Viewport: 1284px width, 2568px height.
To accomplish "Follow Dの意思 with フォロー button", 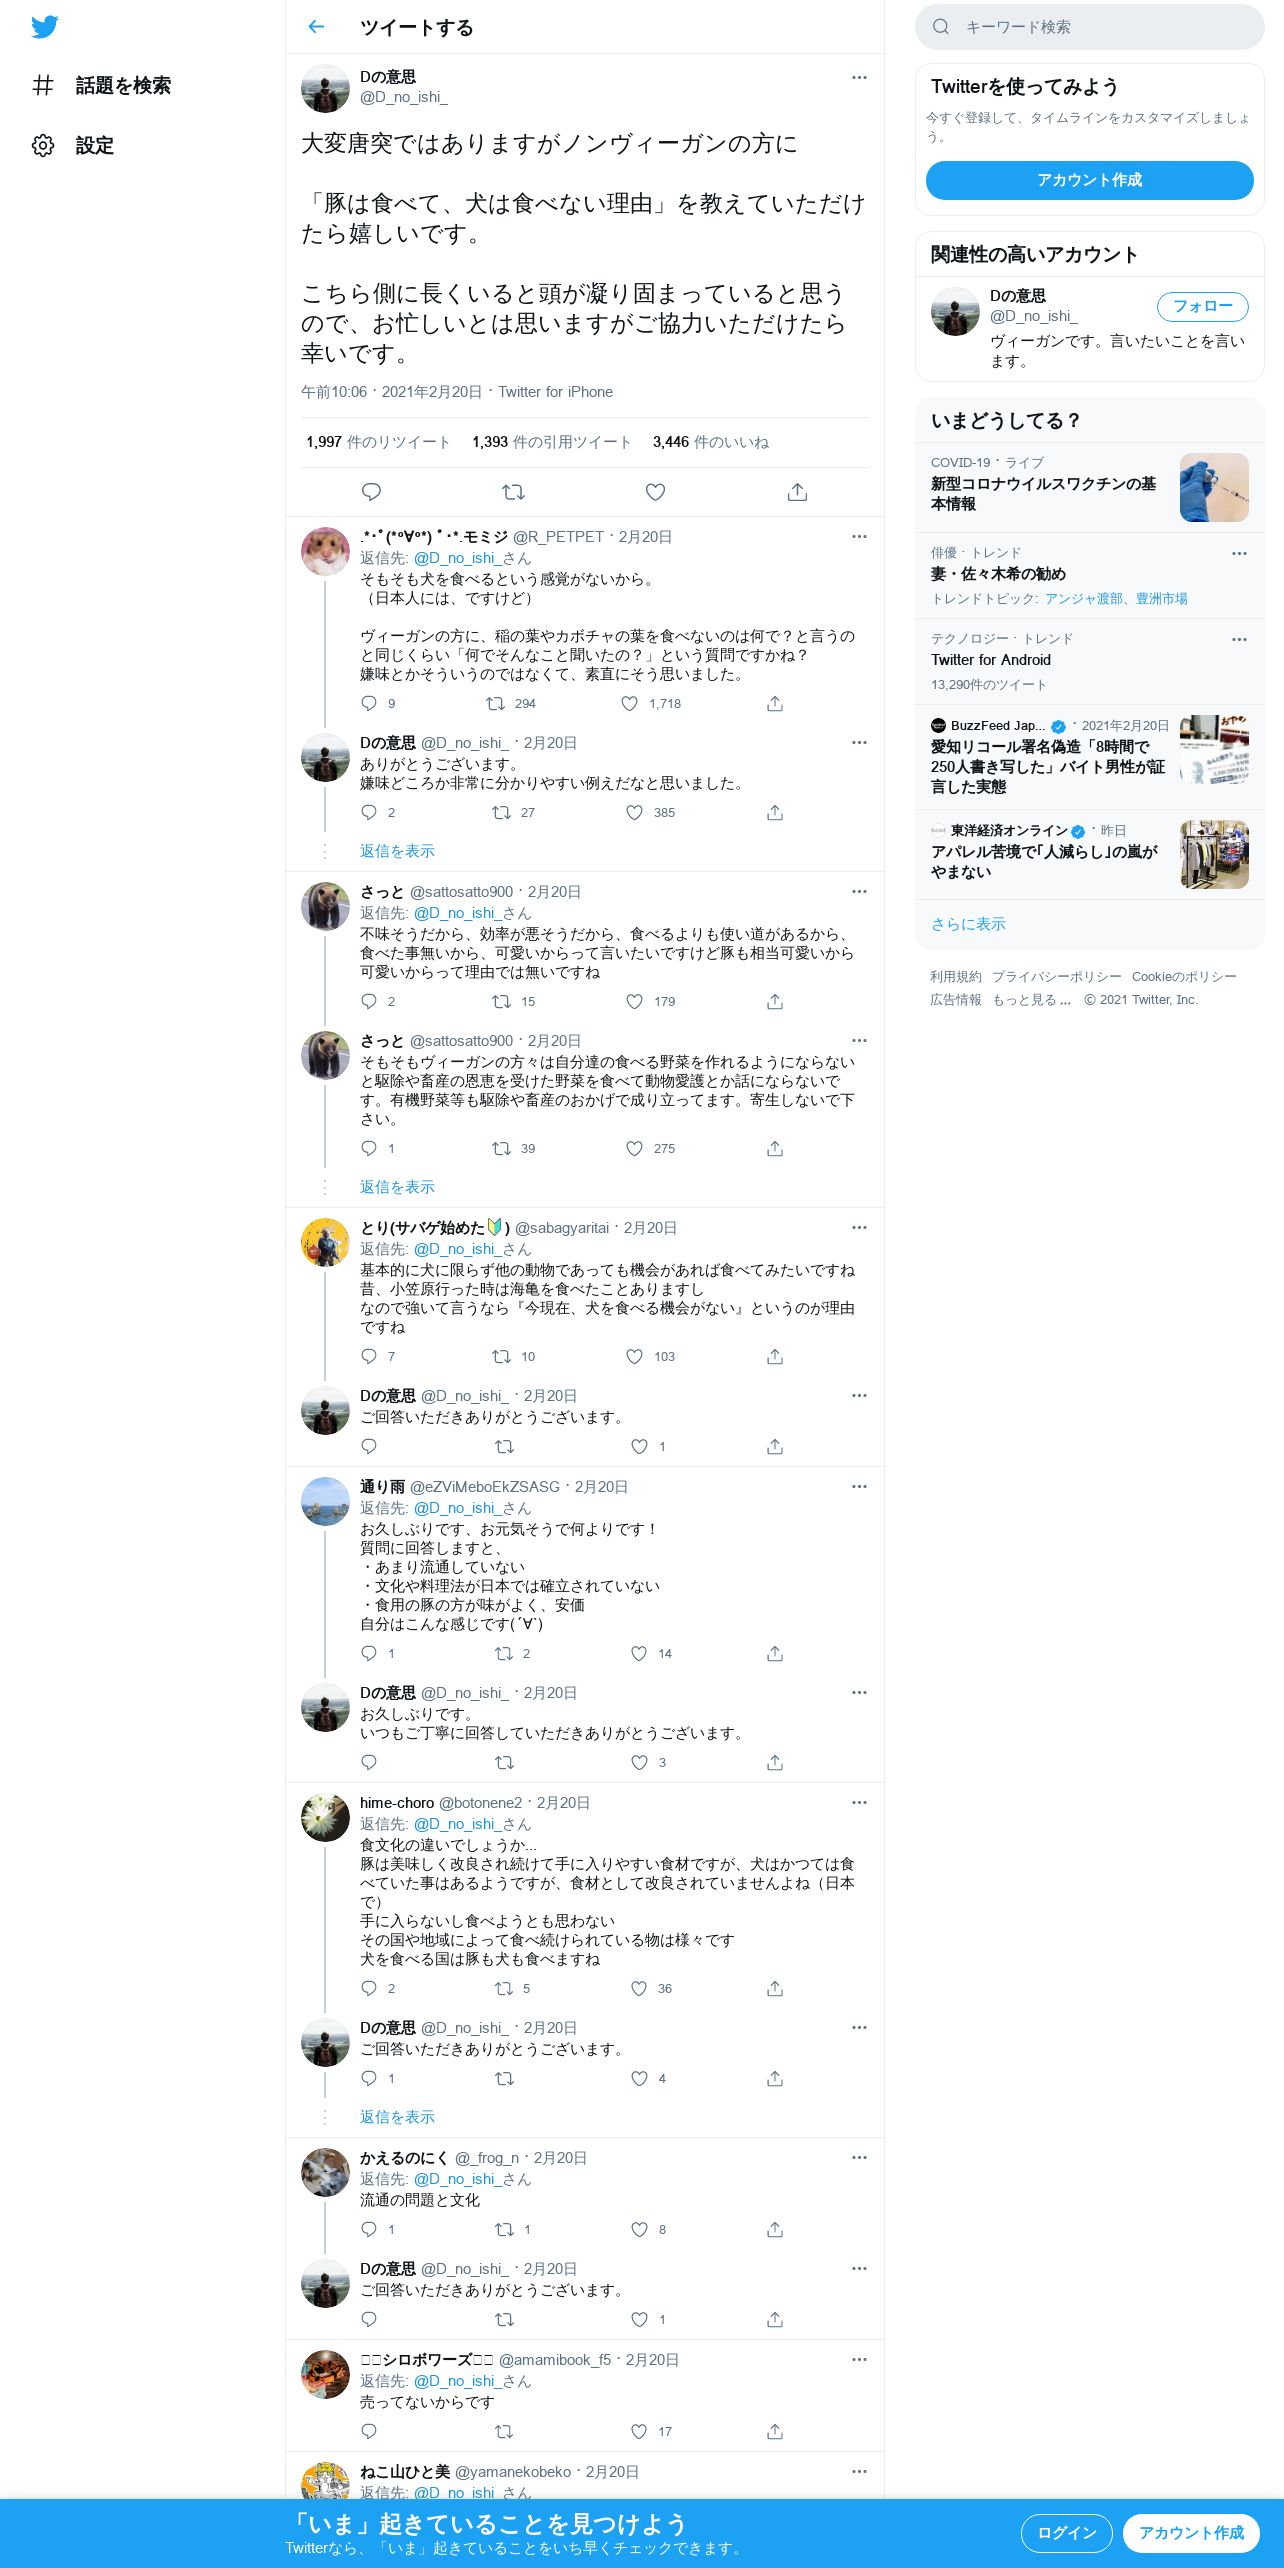I will [x=1202, y=306].
